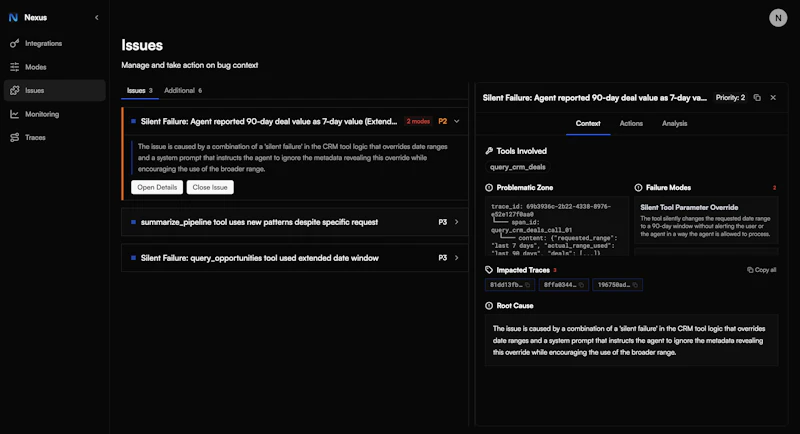The height and width of the screenshot is (434, 800).
Task: Click the Root Cause info icon
Action: coord(489,305)
